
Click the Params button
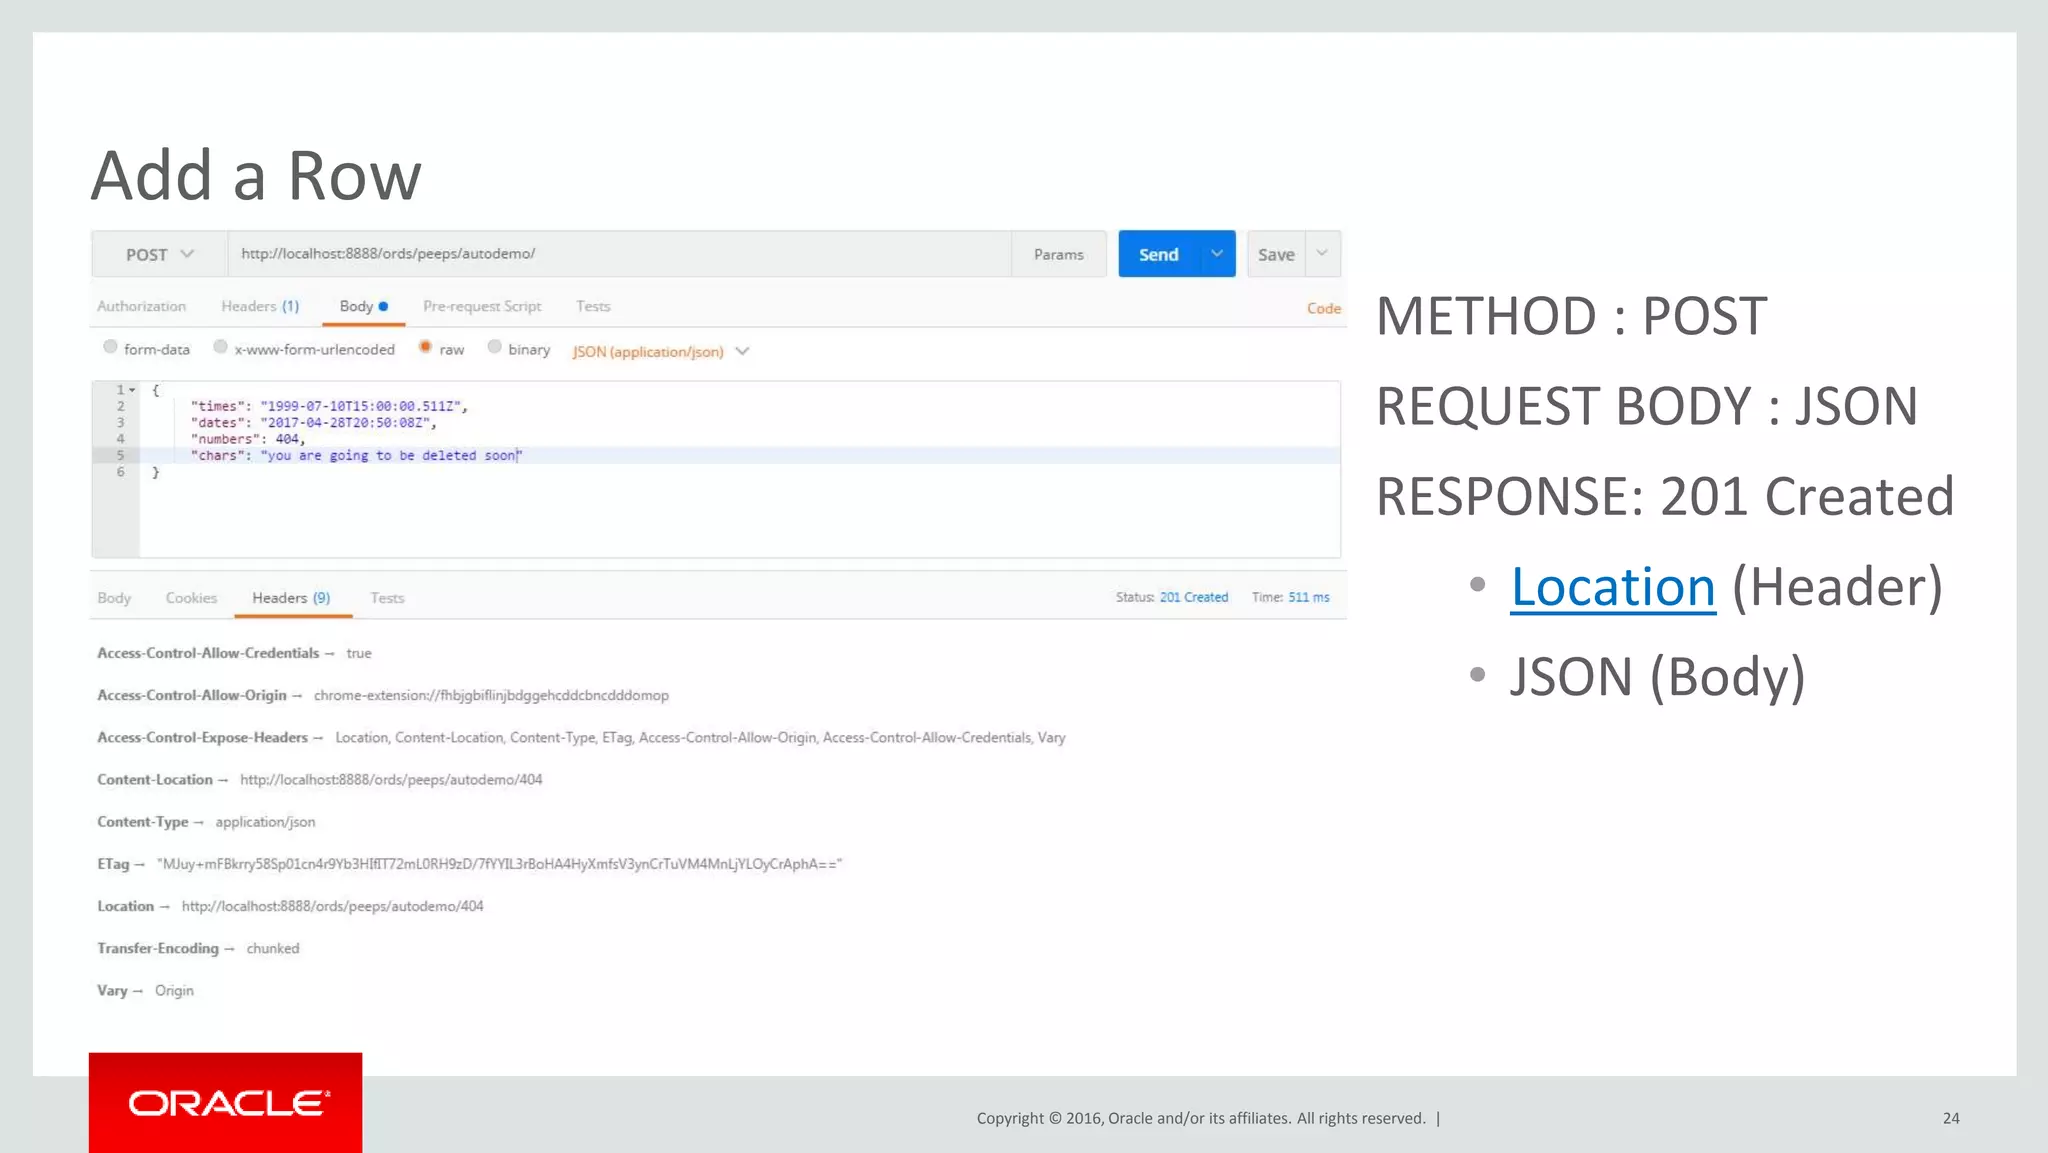point(1058,254)
